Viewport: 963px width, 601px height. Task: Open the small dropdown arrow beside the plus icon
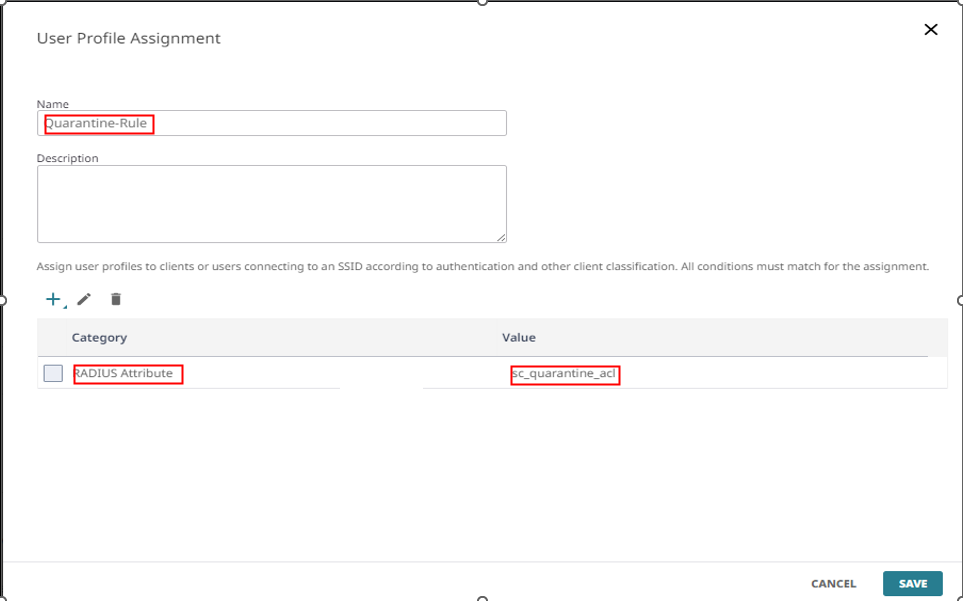[x=64, y=306]
